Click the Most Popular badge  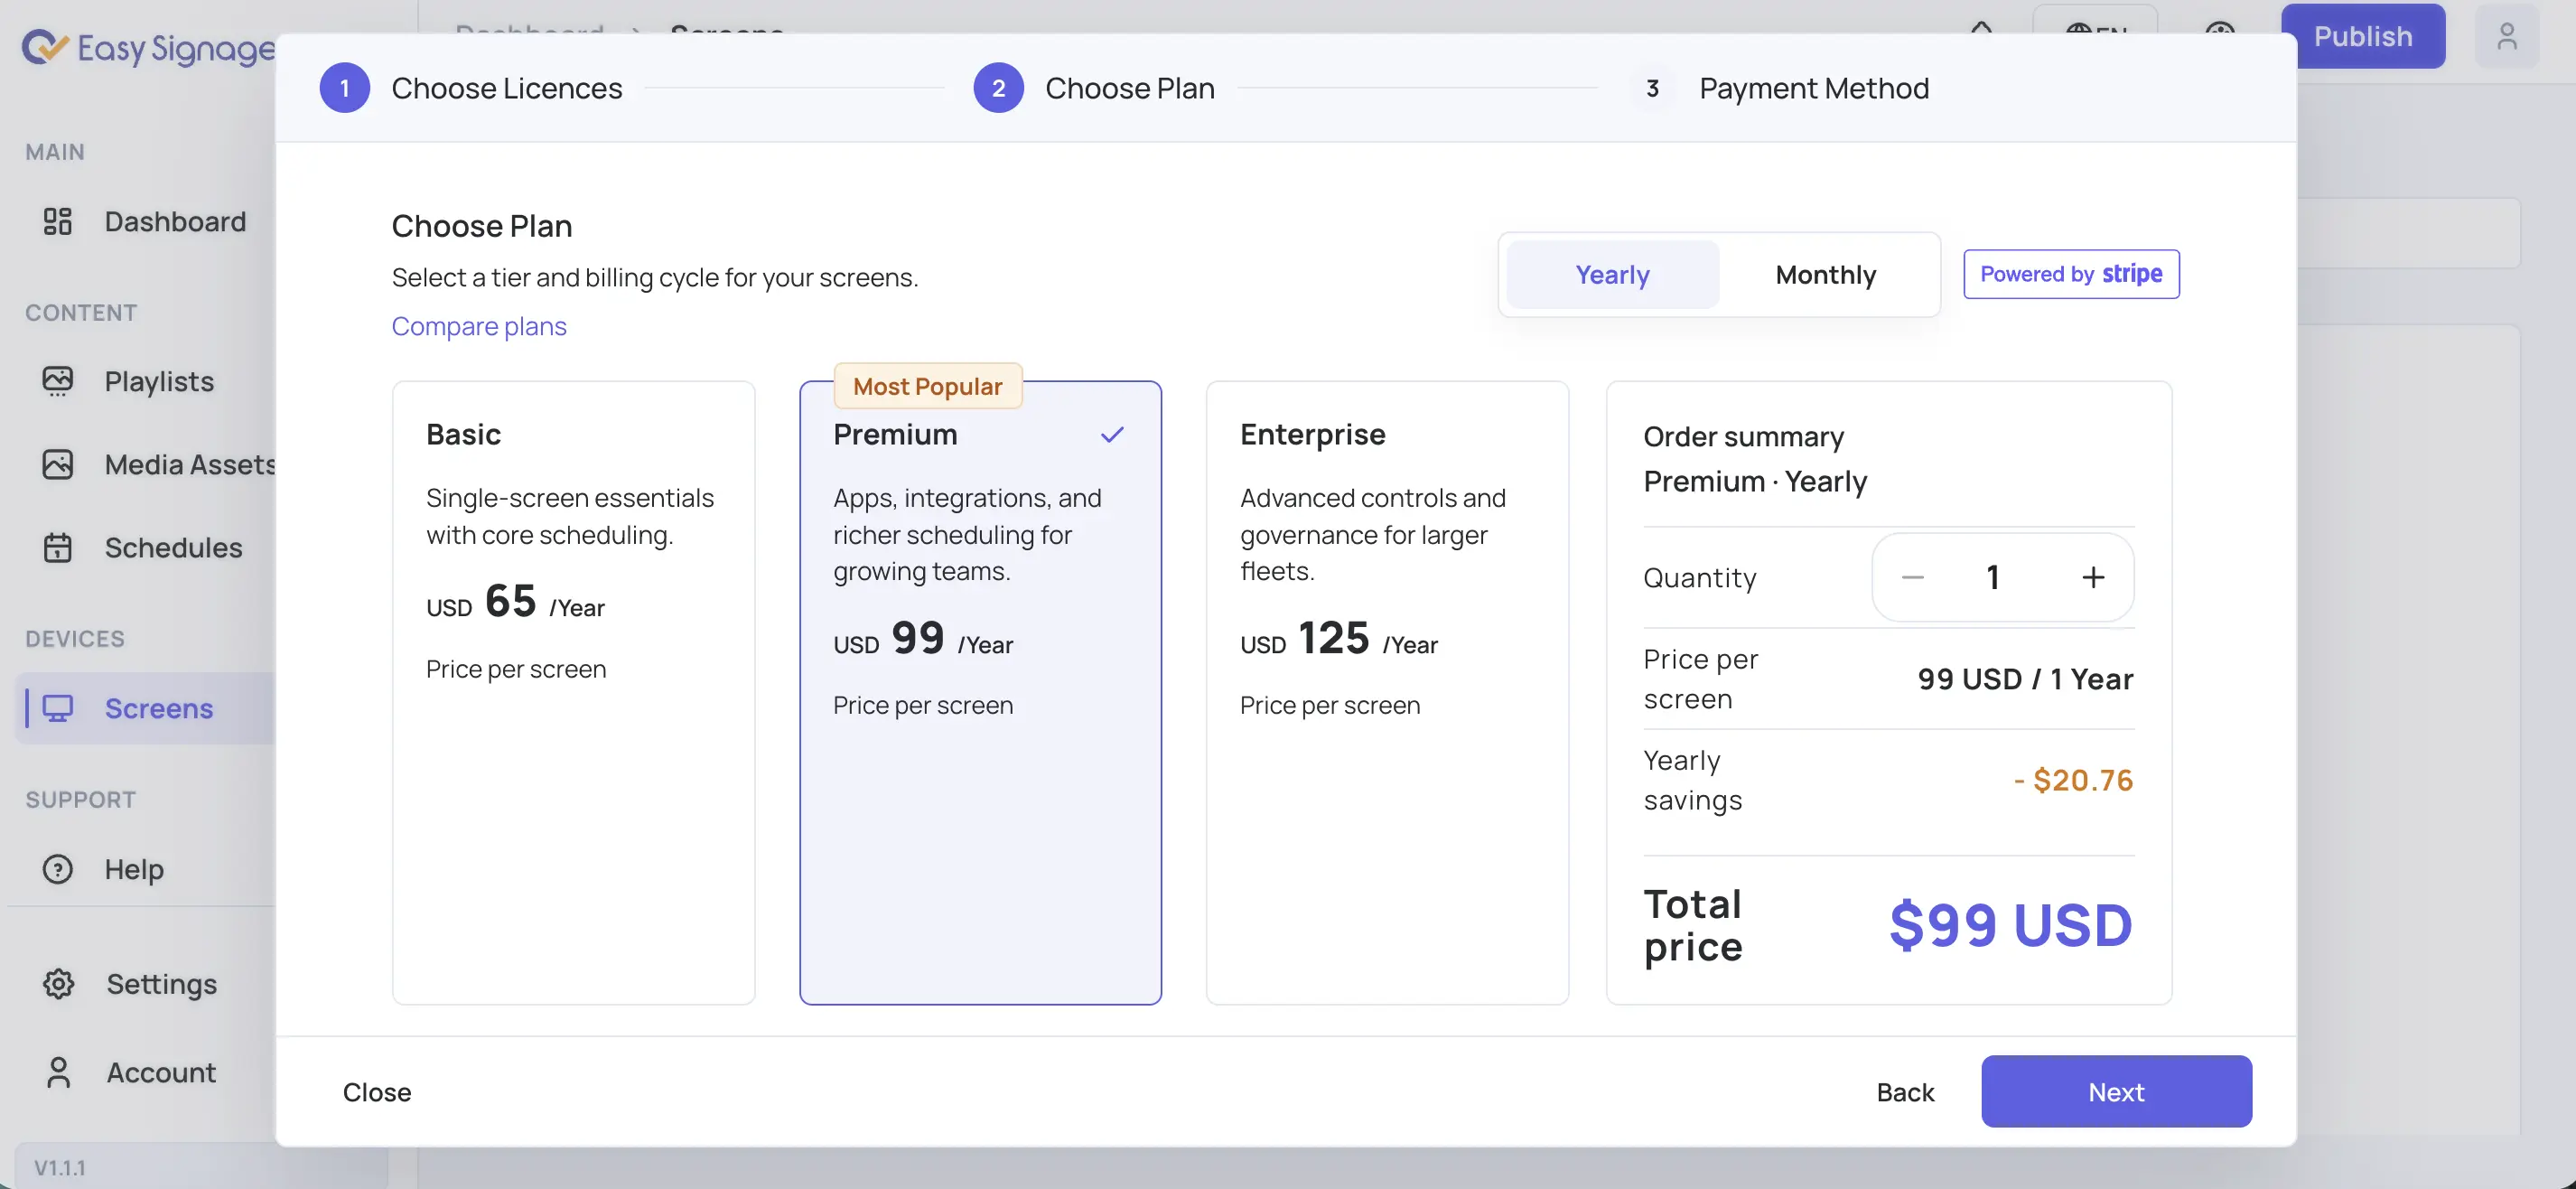point(927,386)
